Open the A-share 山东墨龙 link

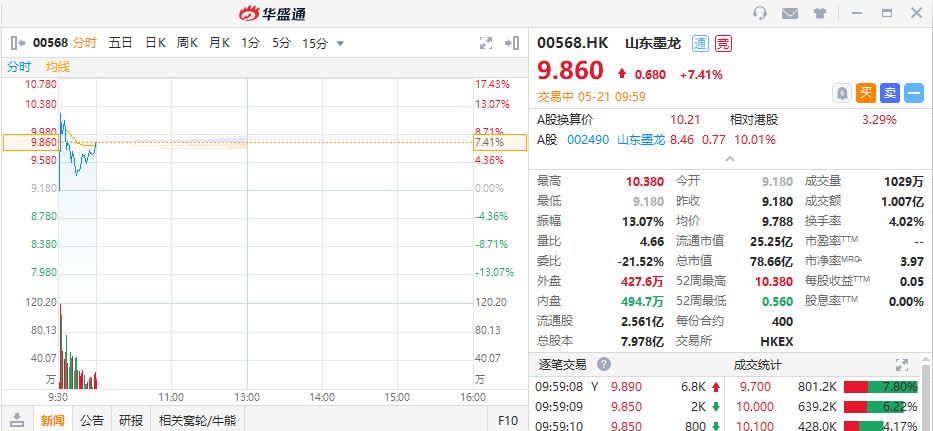tap(641, 140)
